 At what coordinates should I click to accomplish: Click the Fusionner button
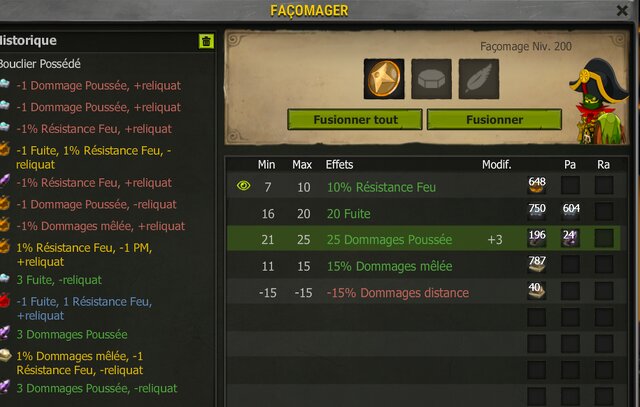(494, 120)
